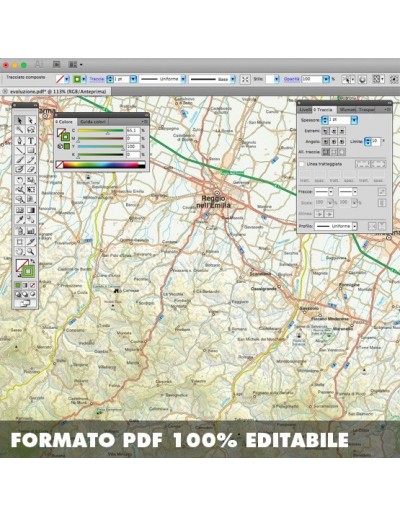This screenshot has height=517, width=400.
Task: Select the Hand tool
Action: click(20, 251)
